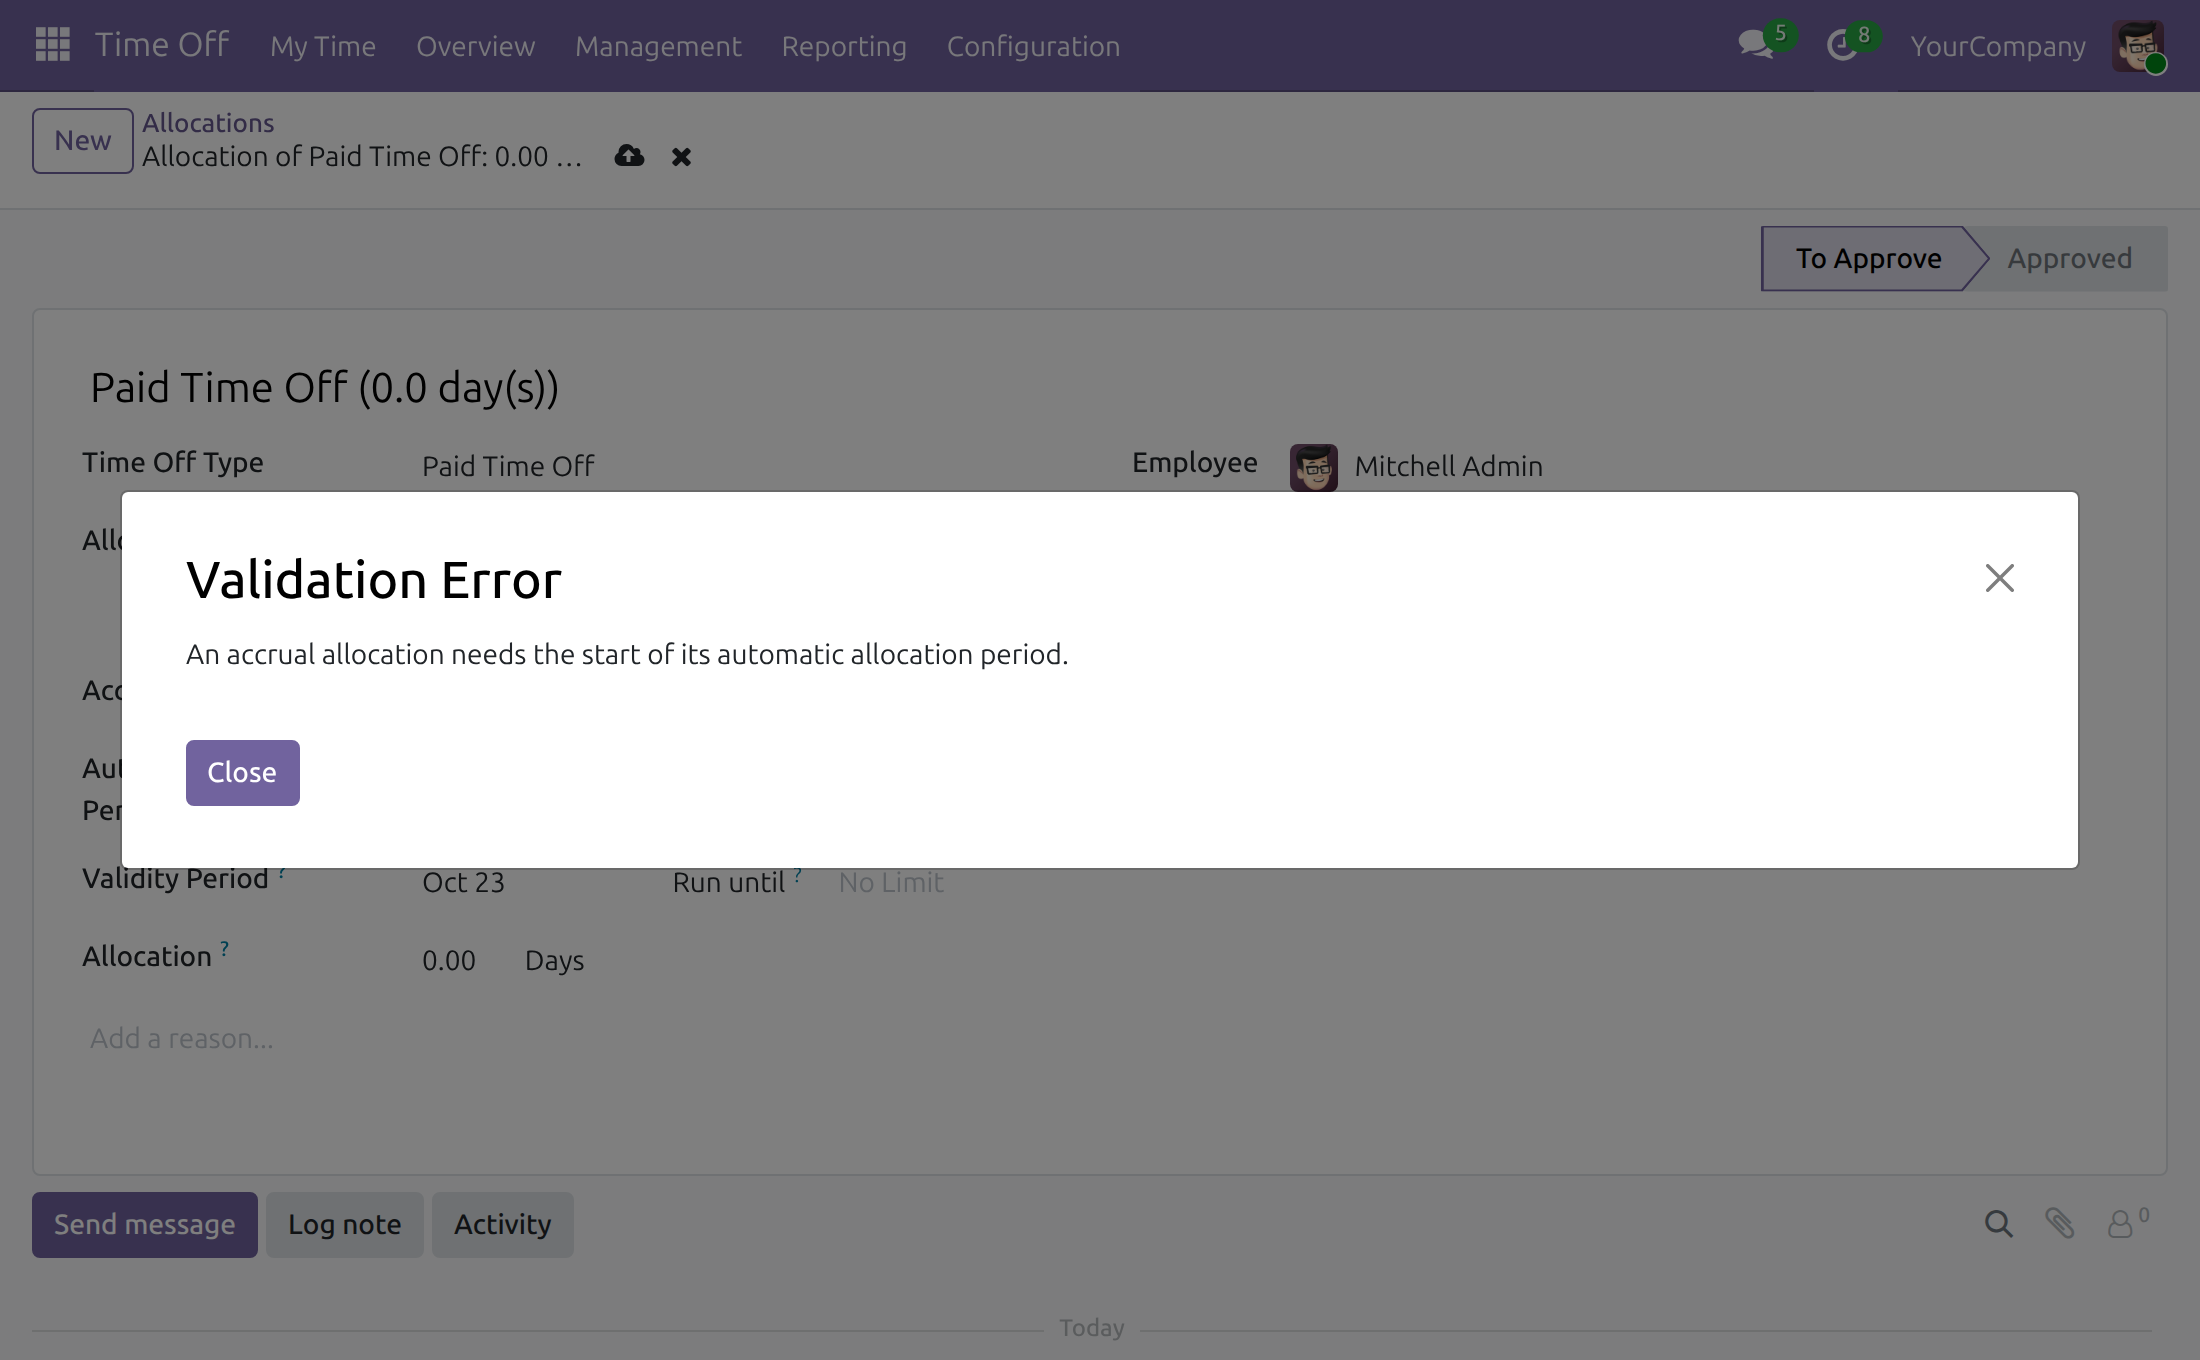Select the Approved status stage
2200x1360 pixels.
pos(2070,259)
